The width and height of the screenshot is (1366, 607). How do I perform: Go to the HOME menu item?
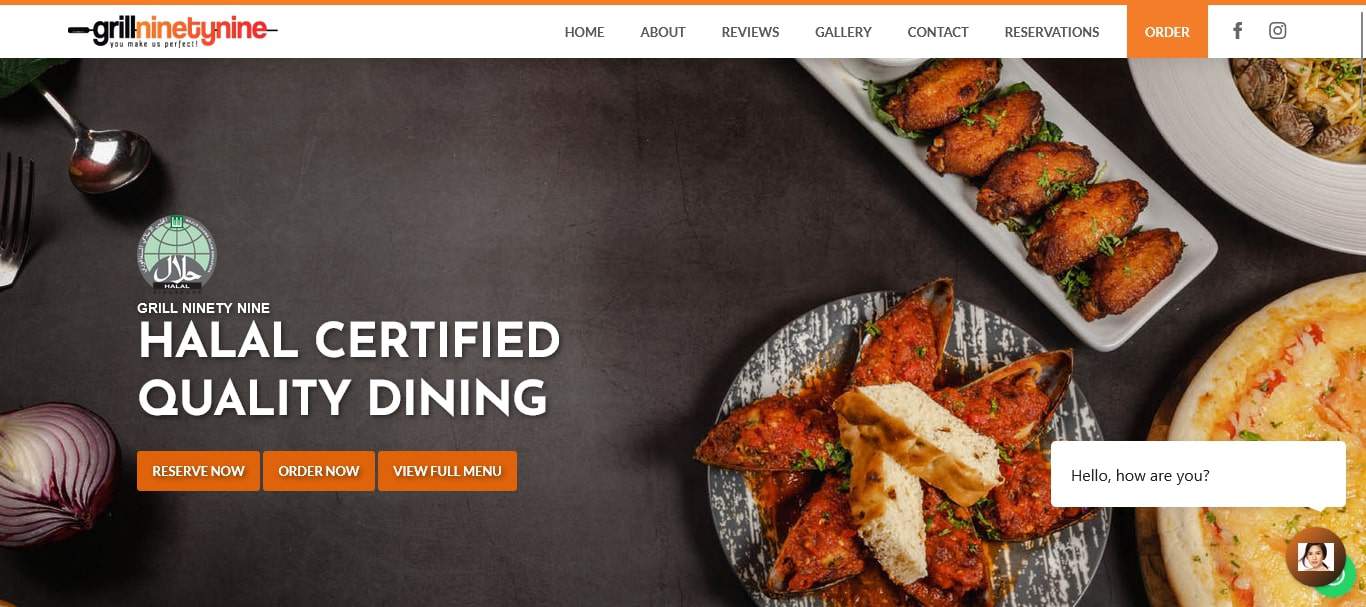[584, 32]
